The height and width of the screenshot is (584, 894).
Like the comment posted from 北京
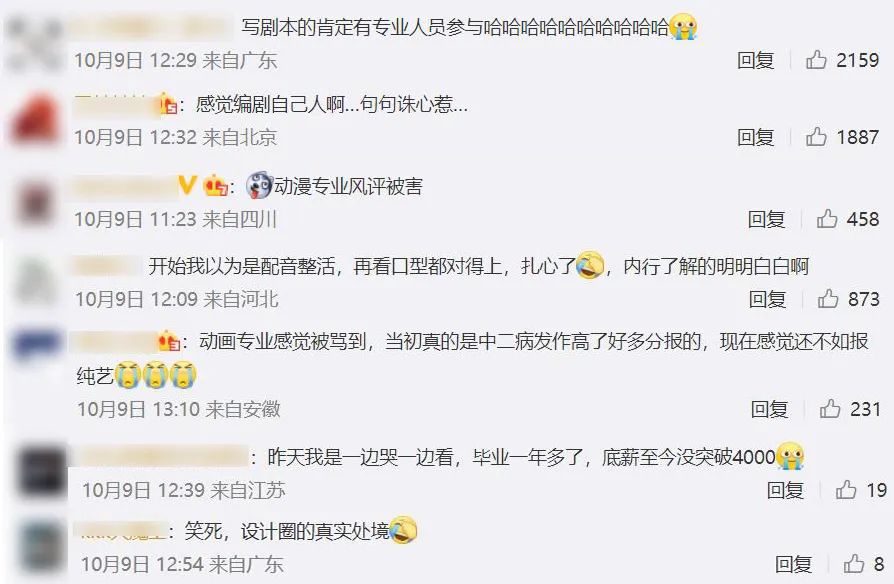816,137
